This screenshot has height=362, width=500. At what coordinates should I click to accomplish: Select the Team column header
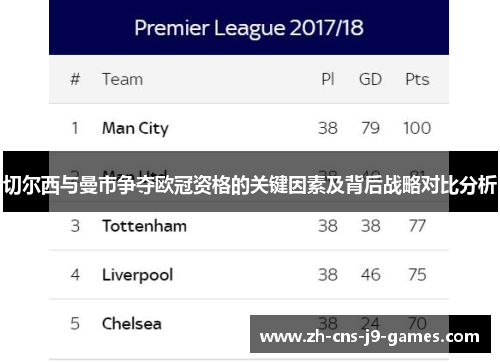(122, 79)
